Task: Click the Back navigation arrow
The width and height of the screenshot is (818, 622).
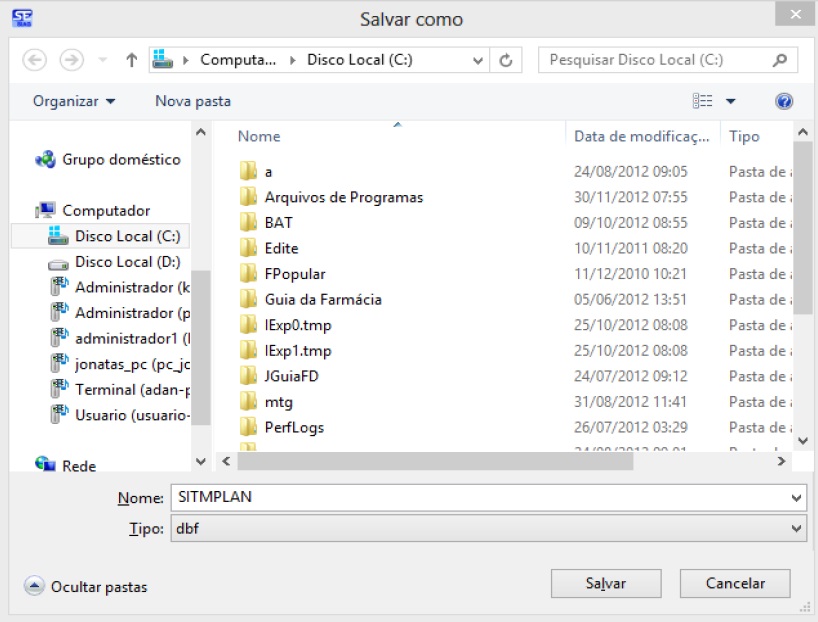Action: pyautogui.click(x=34, y=60)
